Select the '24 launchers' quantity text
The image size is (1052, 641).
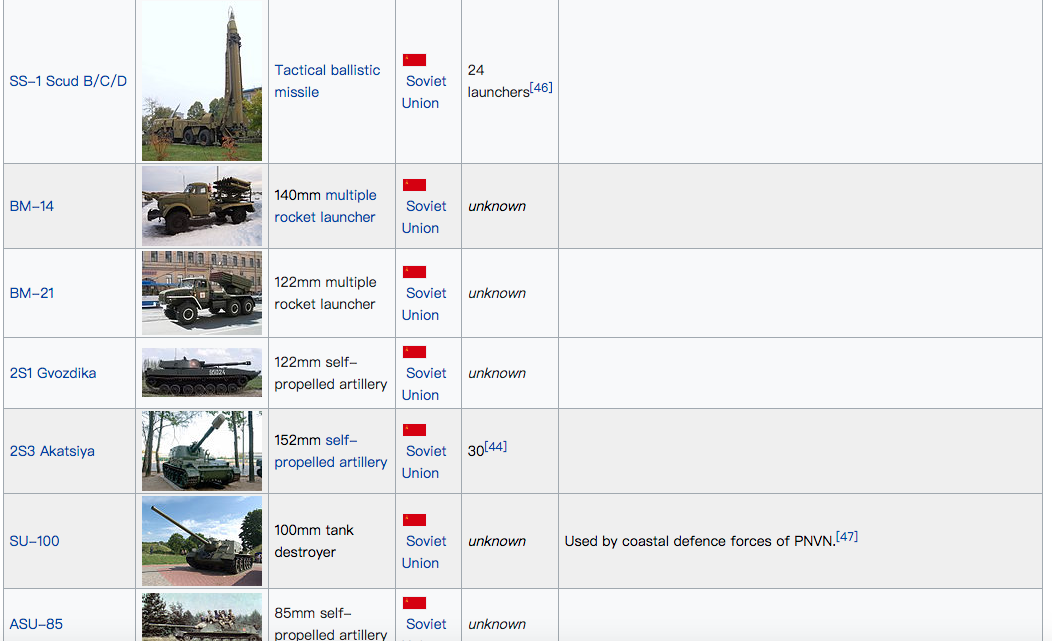[498, 81]
